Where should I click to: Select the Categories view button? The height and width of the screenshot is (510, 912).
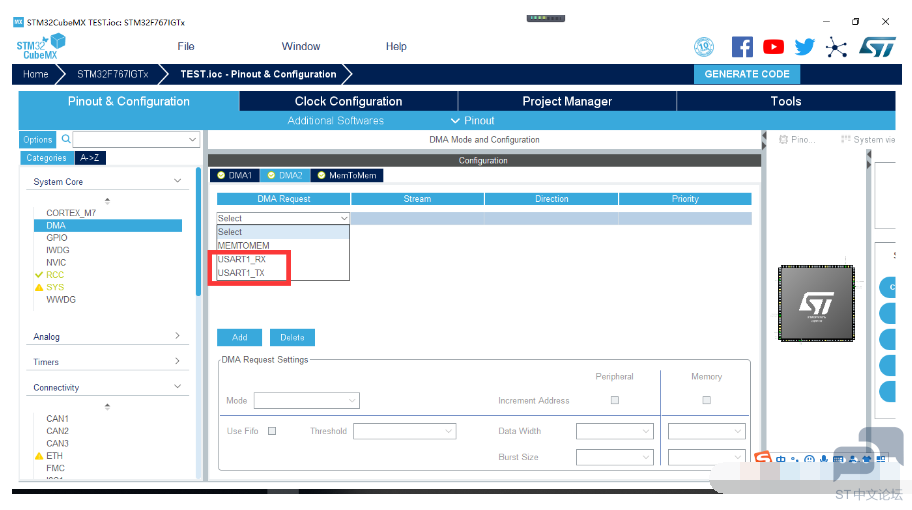coord(47,158)
